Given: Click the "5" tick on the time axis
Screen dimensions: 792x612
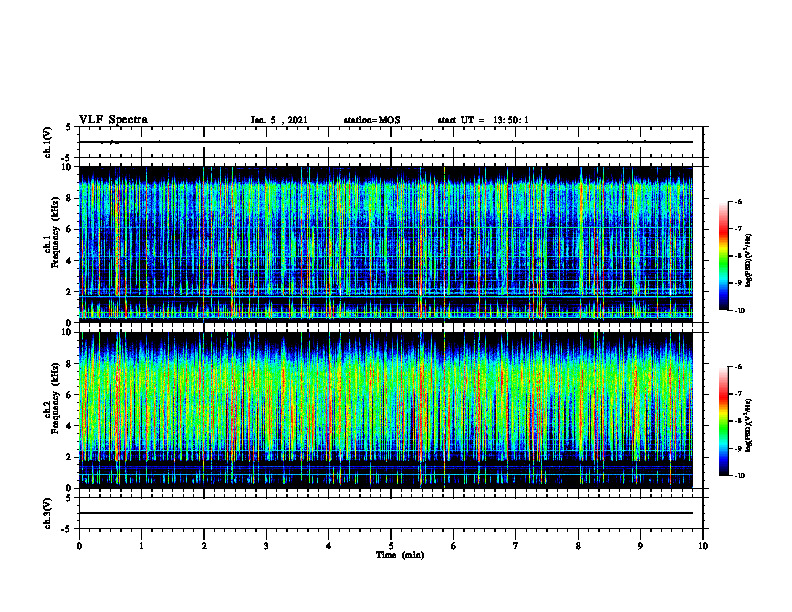Looking at the screenshot, I should tap(391, 546).
